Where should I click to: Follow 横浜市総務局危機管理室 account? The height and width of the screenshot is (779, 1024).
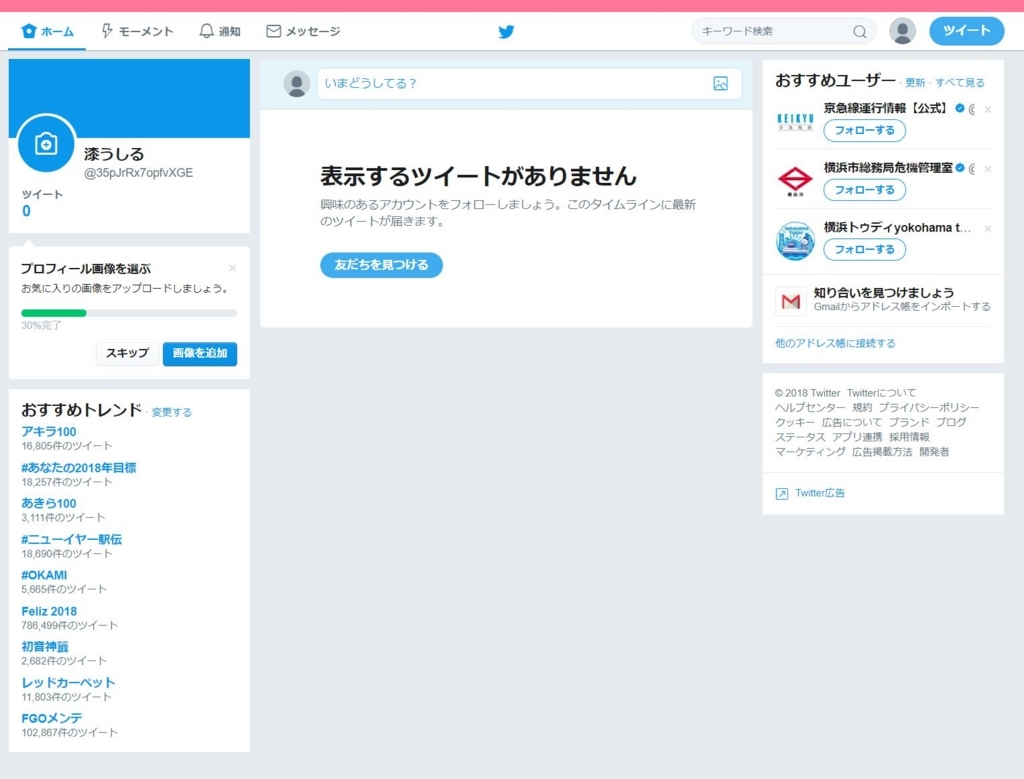coord(864,190)
